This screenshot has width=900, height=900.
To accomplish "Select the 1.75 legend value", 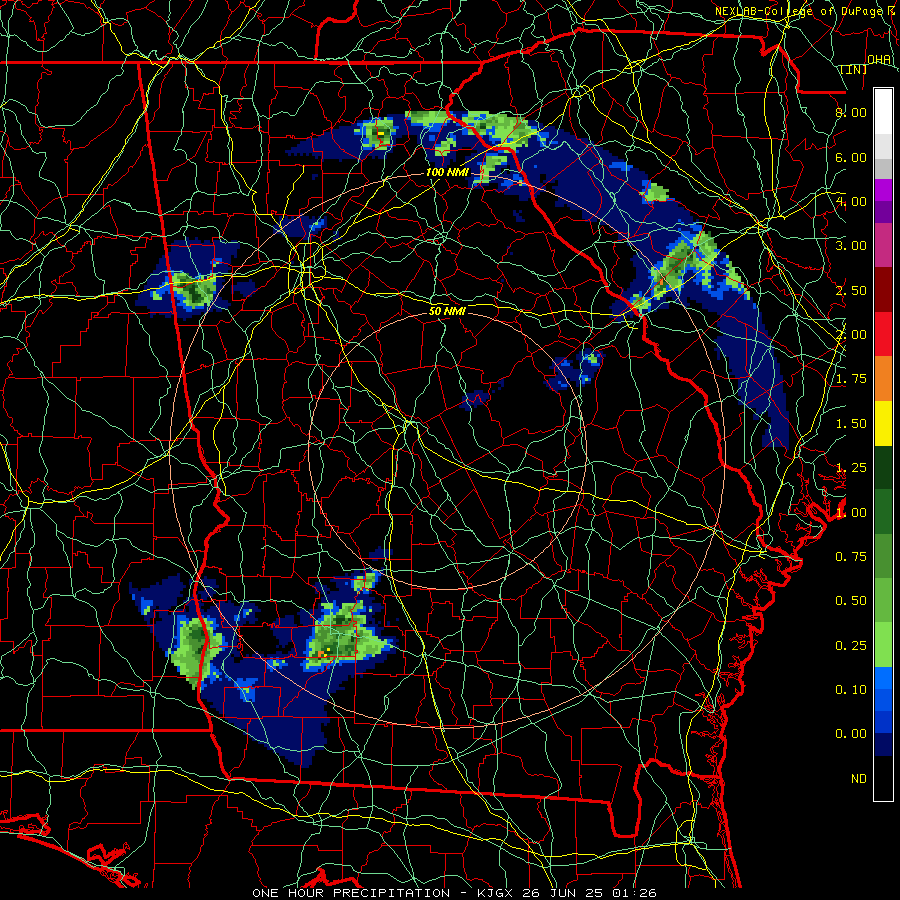I will point(851,379).
